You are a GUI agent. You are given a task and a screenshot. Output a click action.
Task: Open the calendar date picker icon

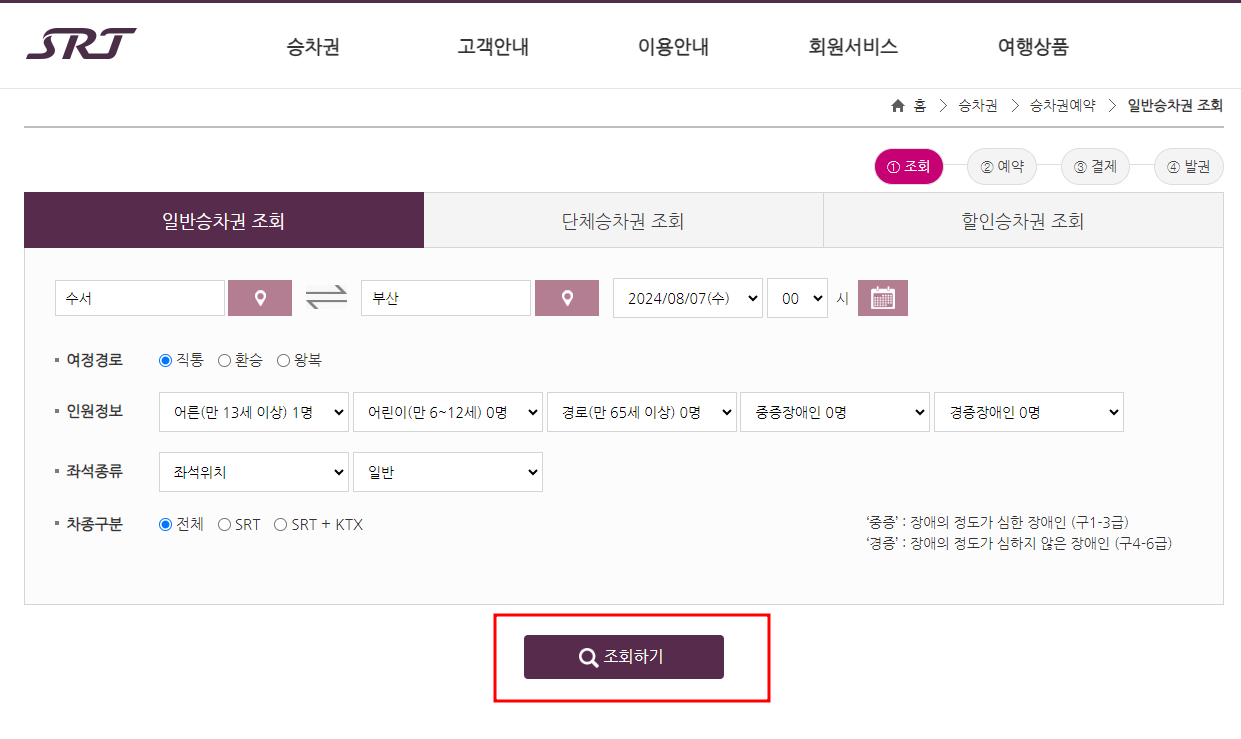881,297
